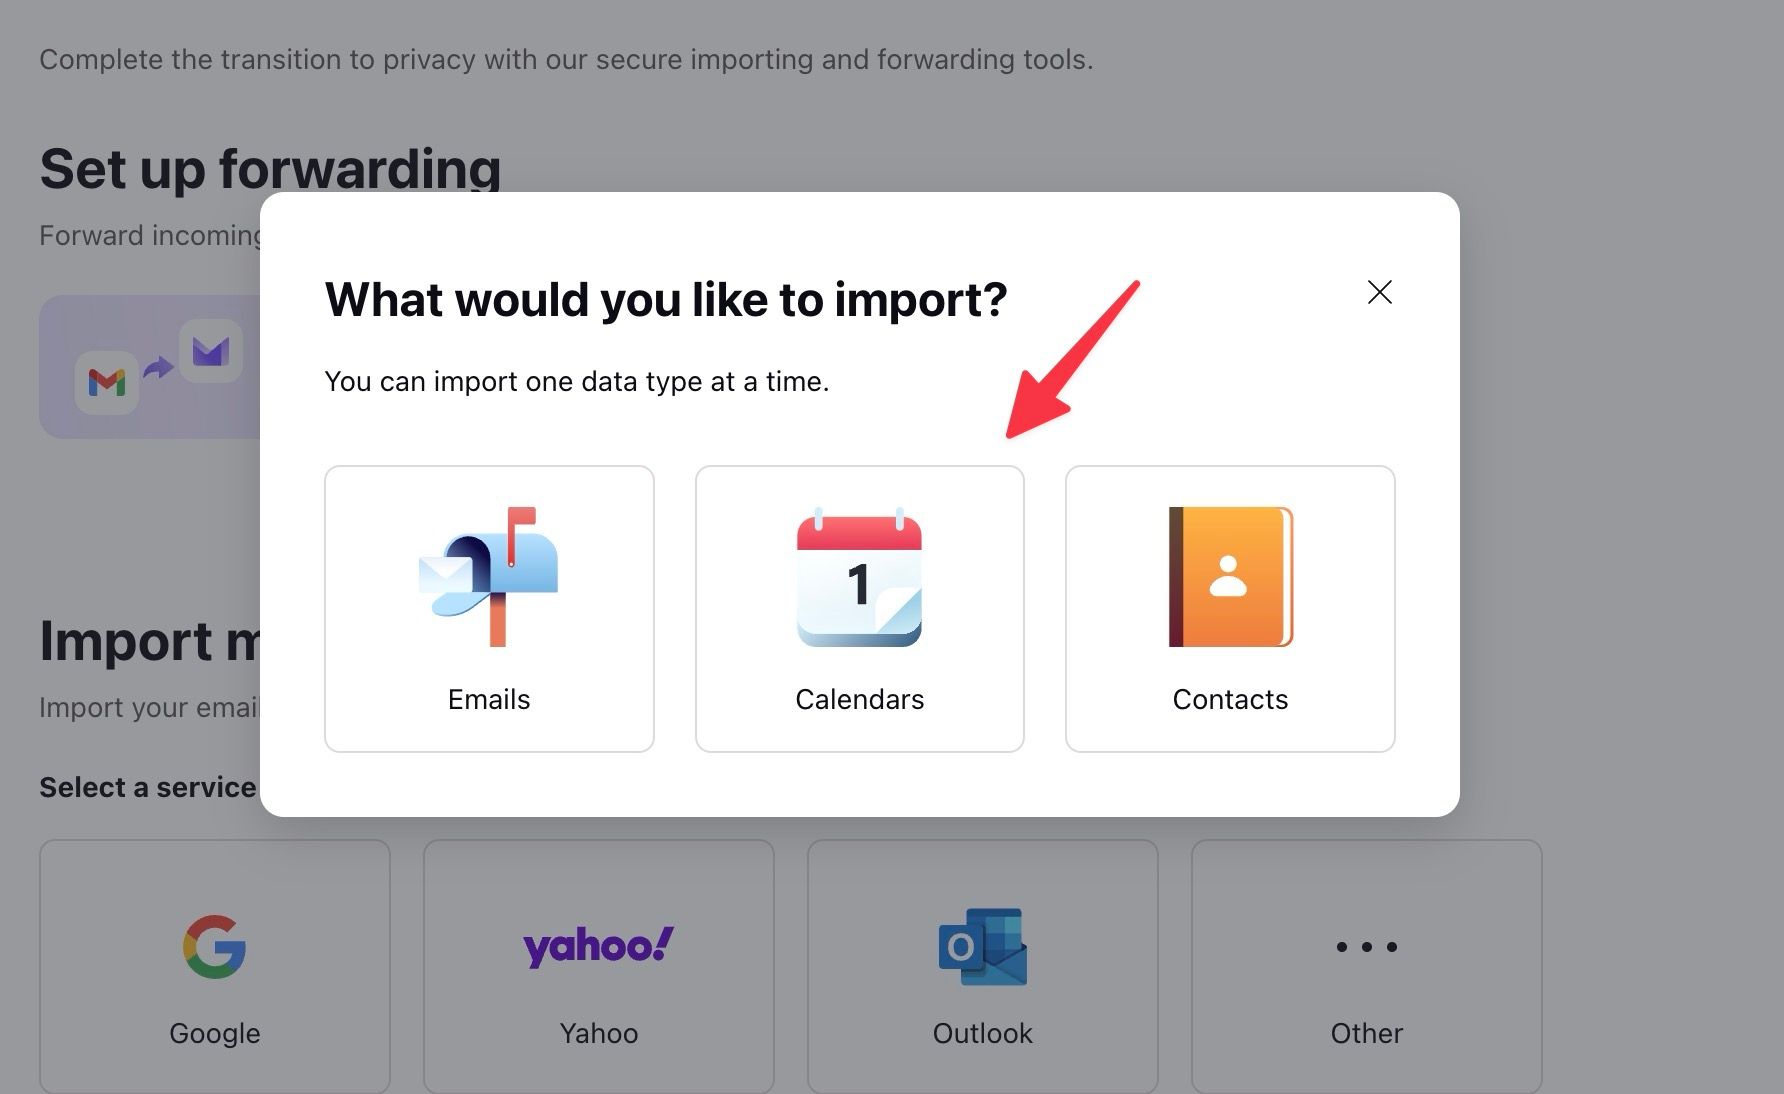This screenshot has width=1784, height=1094.
Task: Close the import dialog with X
Action: click(x=1380, y=292)
